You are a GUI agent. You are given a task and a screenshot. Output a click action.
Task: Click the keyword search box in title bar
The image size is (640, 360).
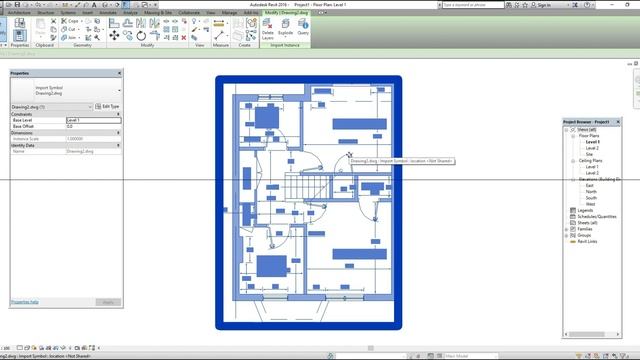473,5
